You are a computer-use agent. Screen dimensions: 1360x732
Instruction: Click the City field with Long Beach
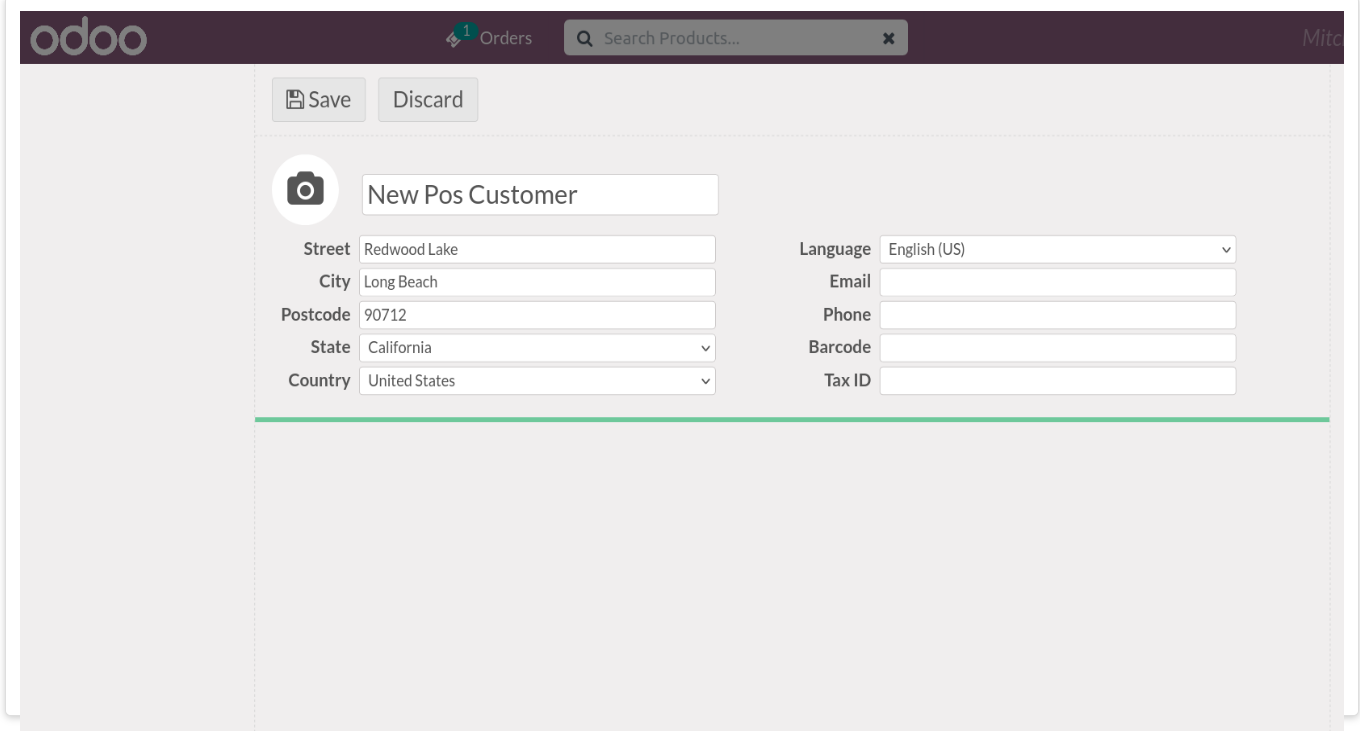click(538, 282)
